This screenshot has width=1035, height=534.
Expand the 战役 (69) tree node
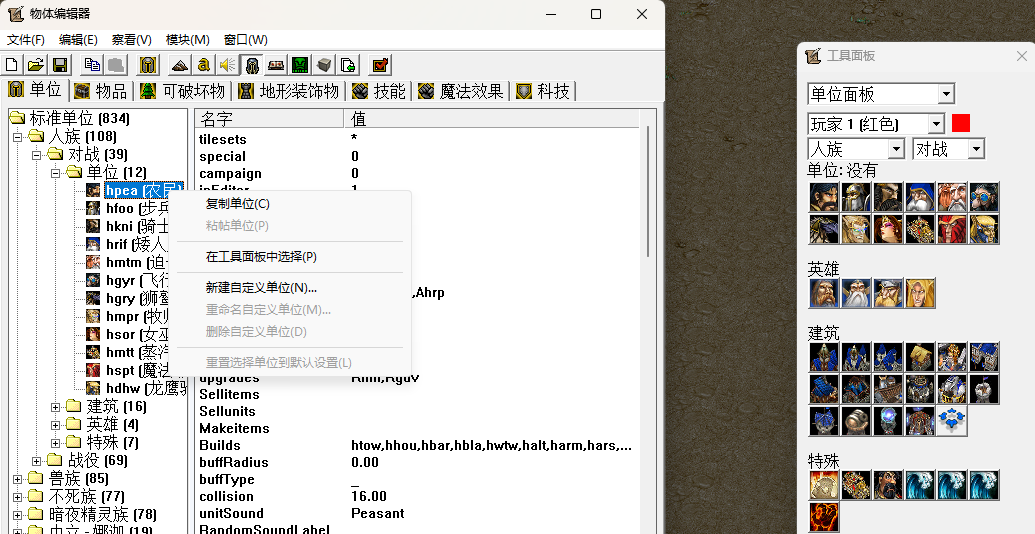[37, 460]
